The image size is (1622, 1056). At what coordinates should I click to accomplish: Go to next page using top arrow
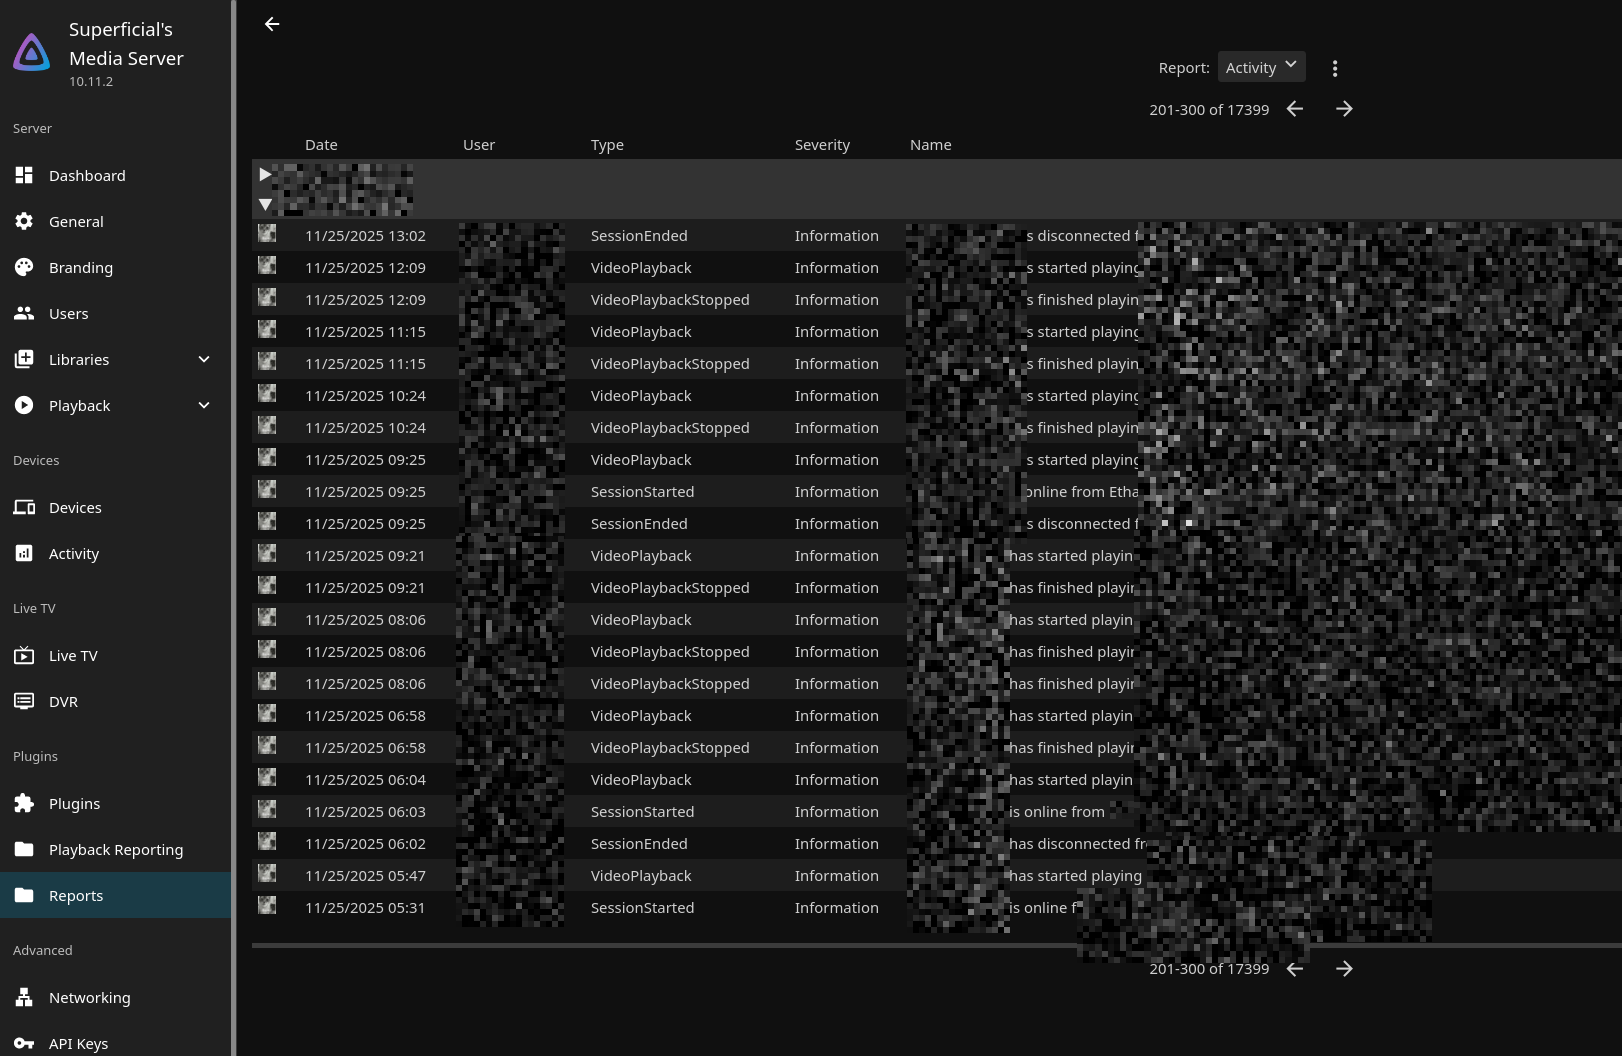click(1344, 109)
